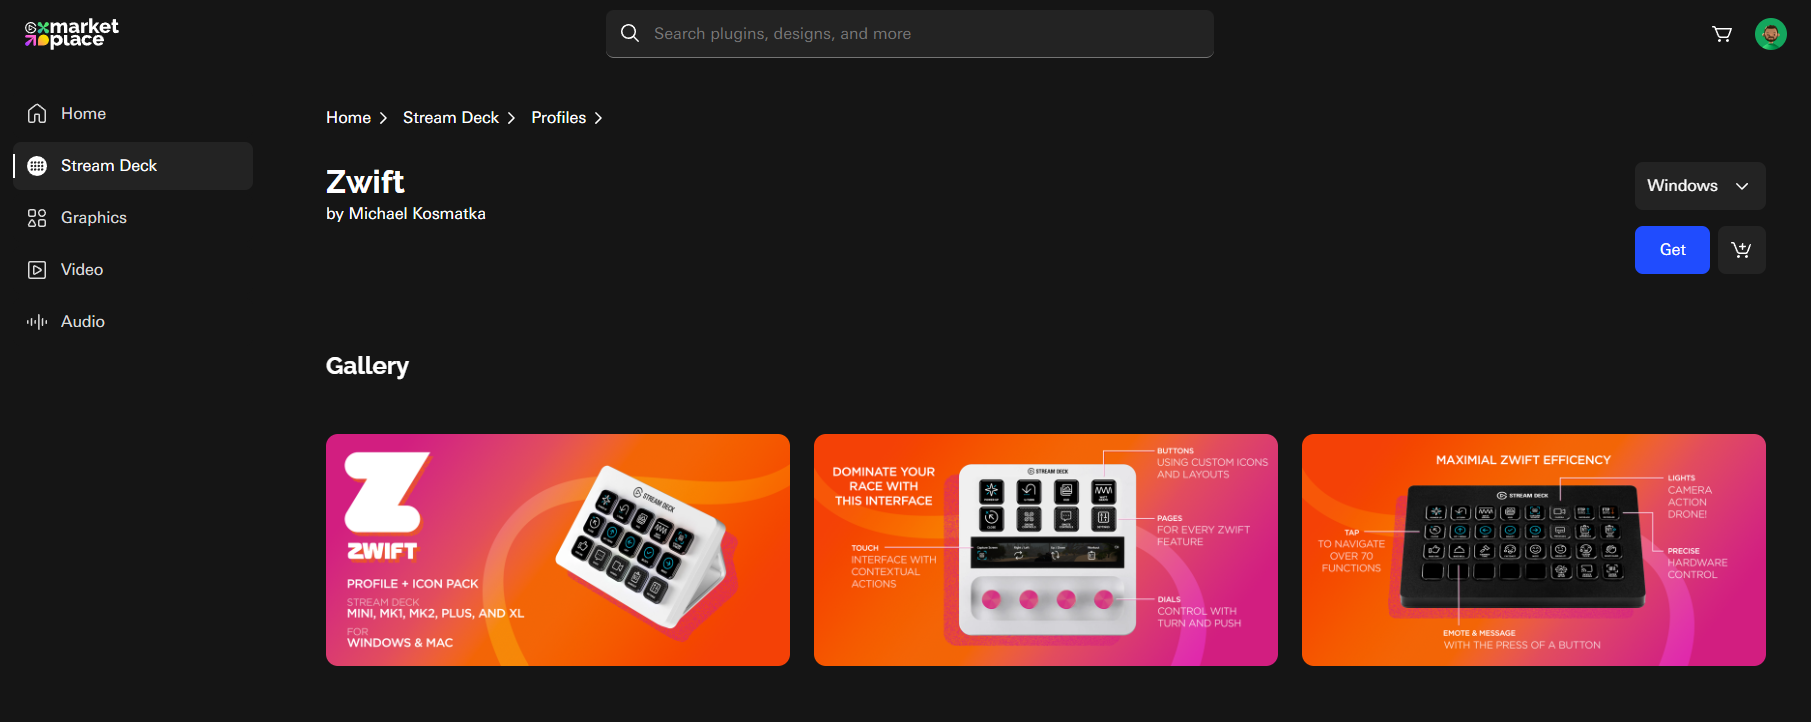The image size is (1811, 722).
Task: Open the shopping cart icon
Action: tap(1722, 34)
